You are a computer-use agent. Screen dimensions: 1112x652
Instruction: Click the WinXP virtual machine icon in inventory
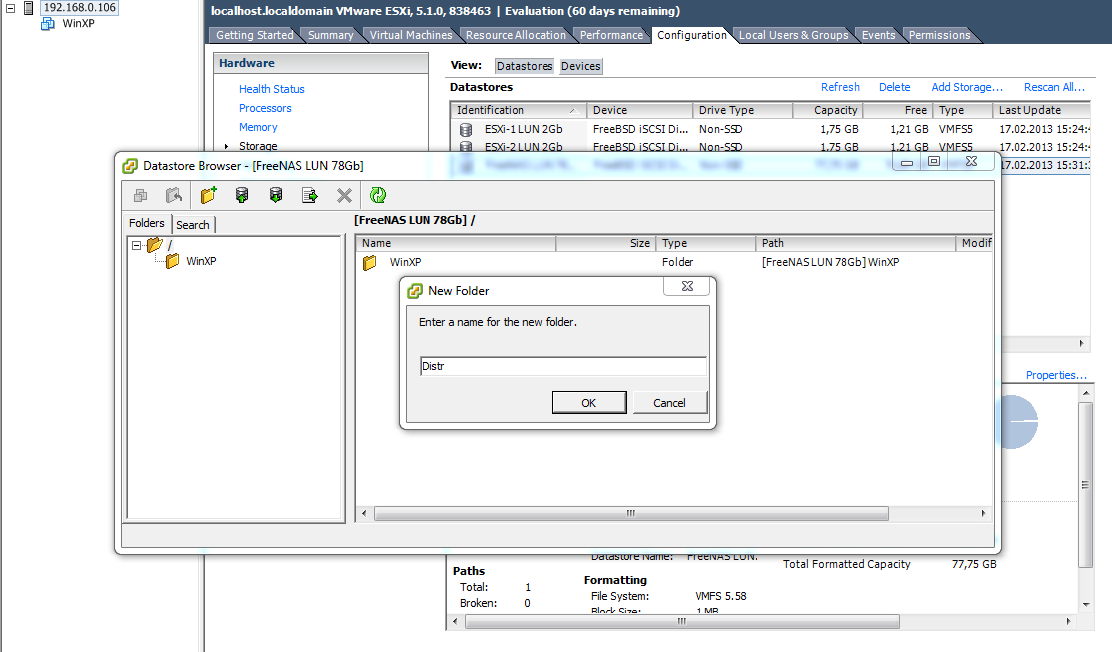coord(48,23)
